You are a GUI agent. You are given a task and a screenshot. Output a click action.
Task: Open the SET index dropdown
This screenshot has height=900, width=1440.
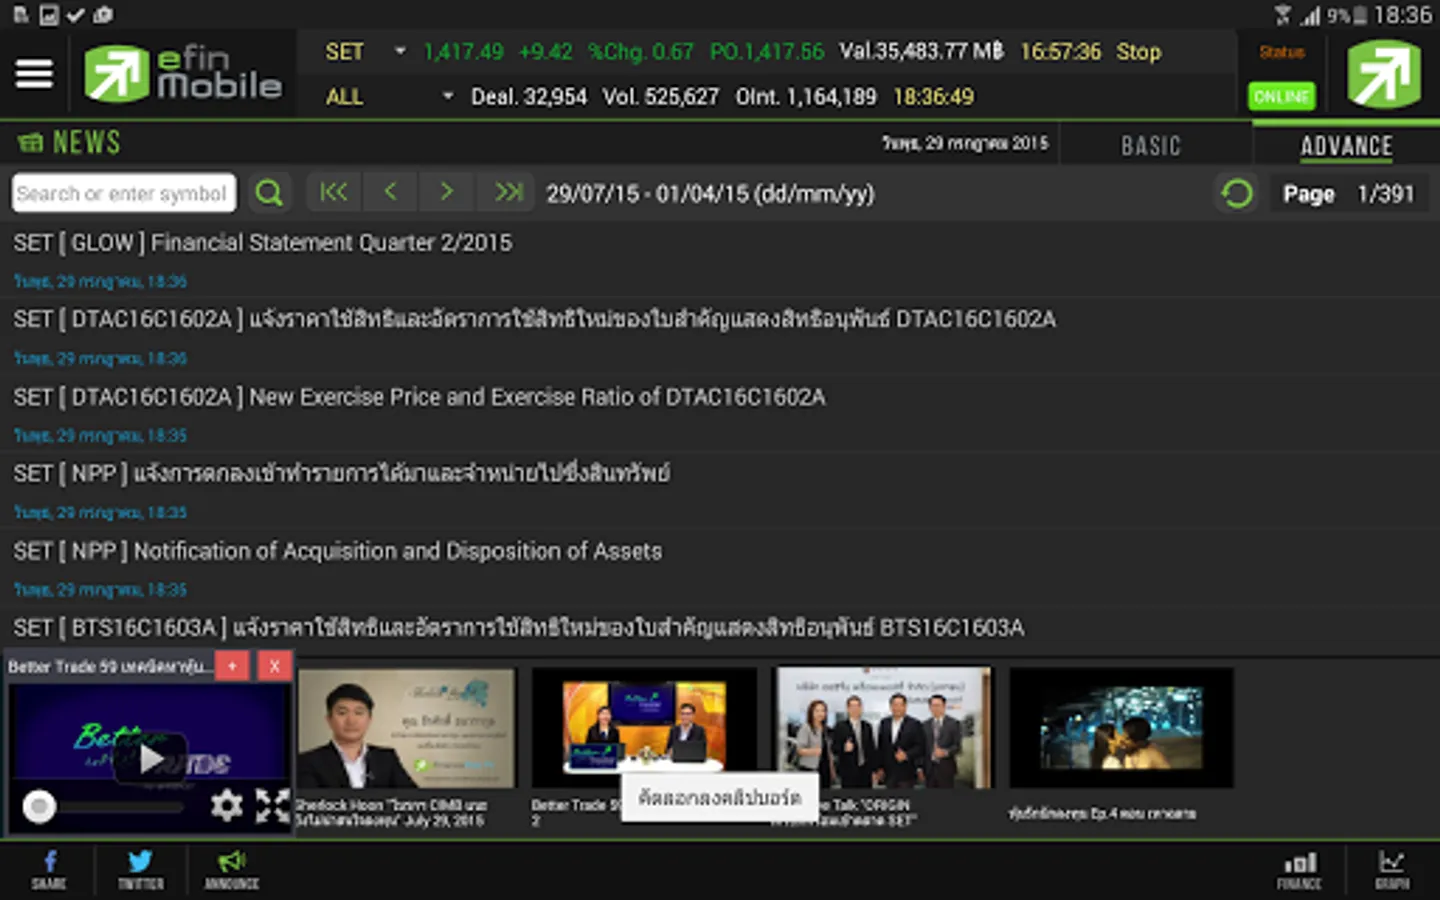click(366, 52)
